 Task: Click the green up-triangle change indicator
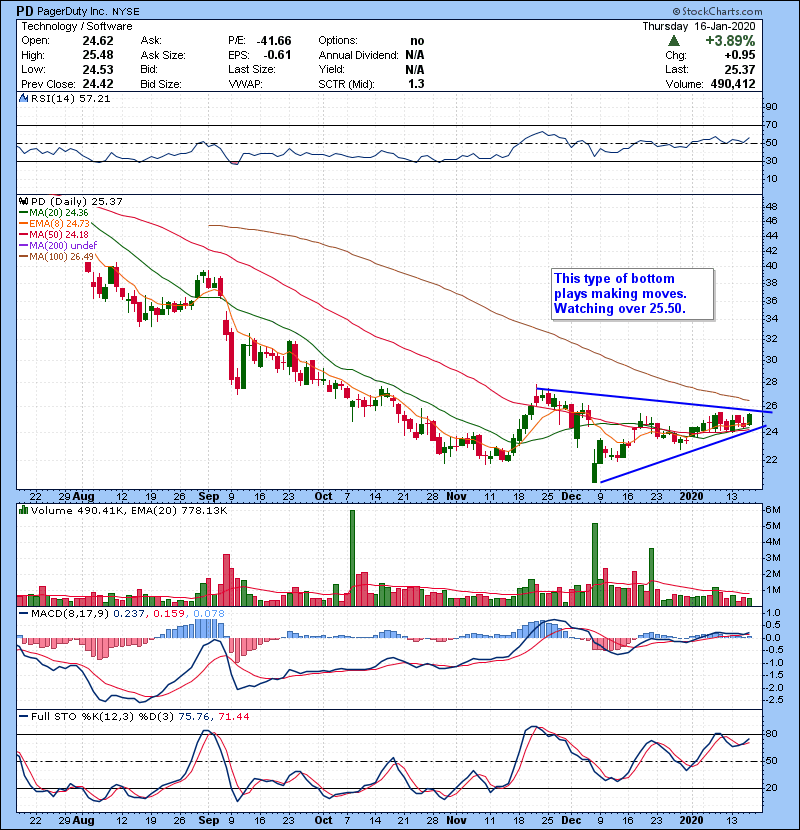click(x=673, y=40)
